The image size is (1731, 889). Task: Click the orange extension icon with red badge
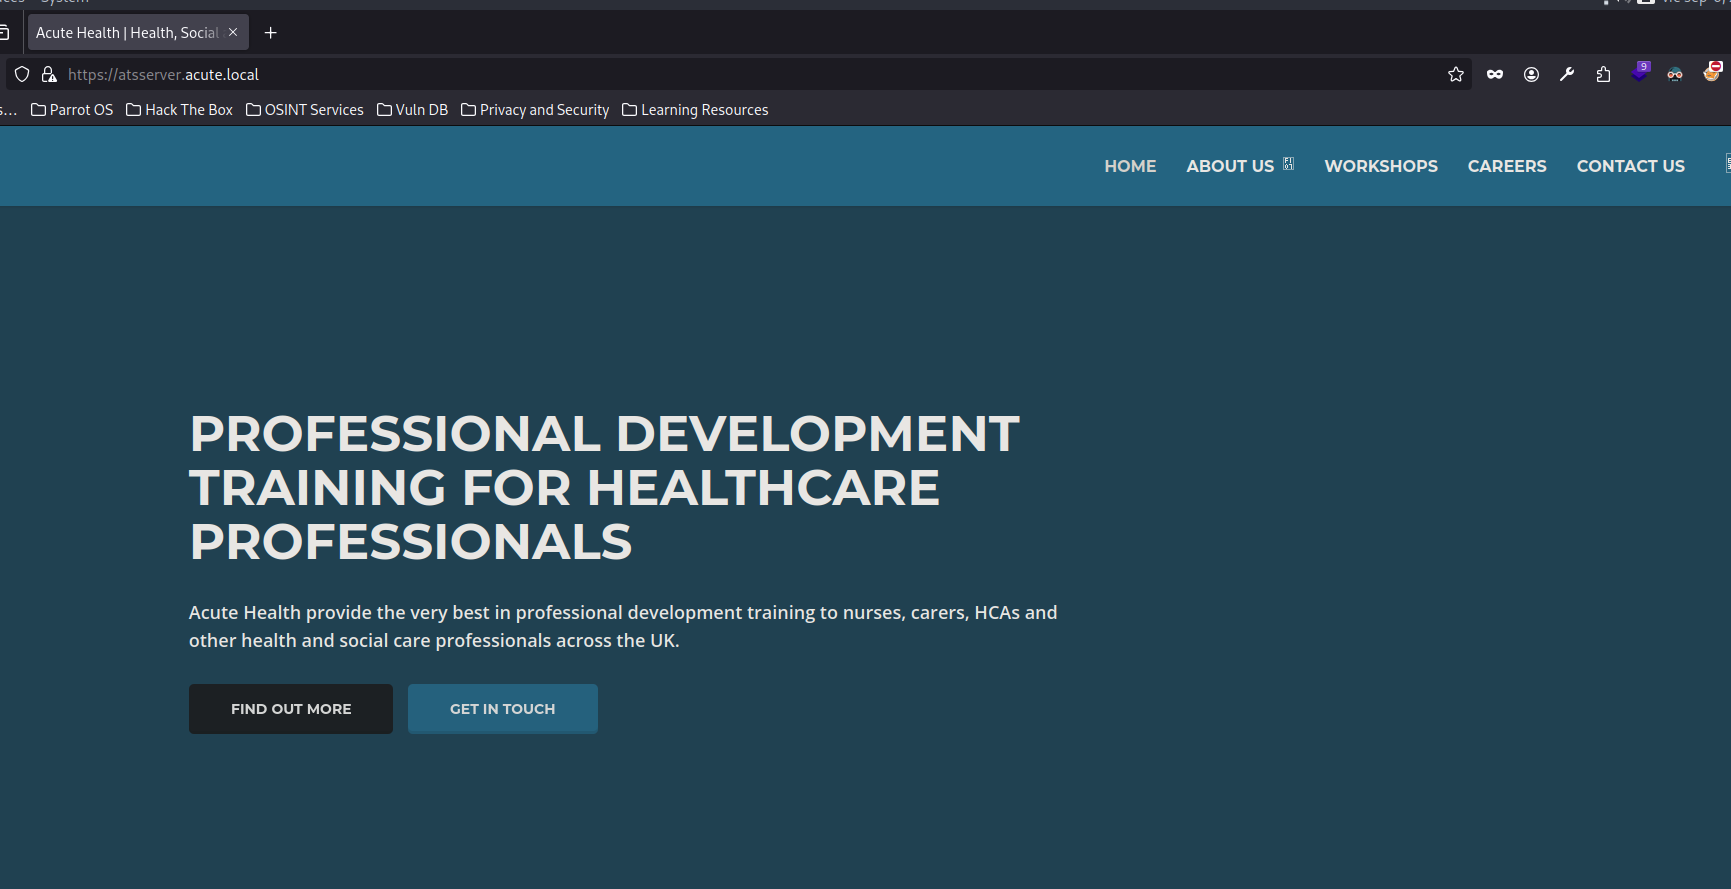coord(1712,72)
